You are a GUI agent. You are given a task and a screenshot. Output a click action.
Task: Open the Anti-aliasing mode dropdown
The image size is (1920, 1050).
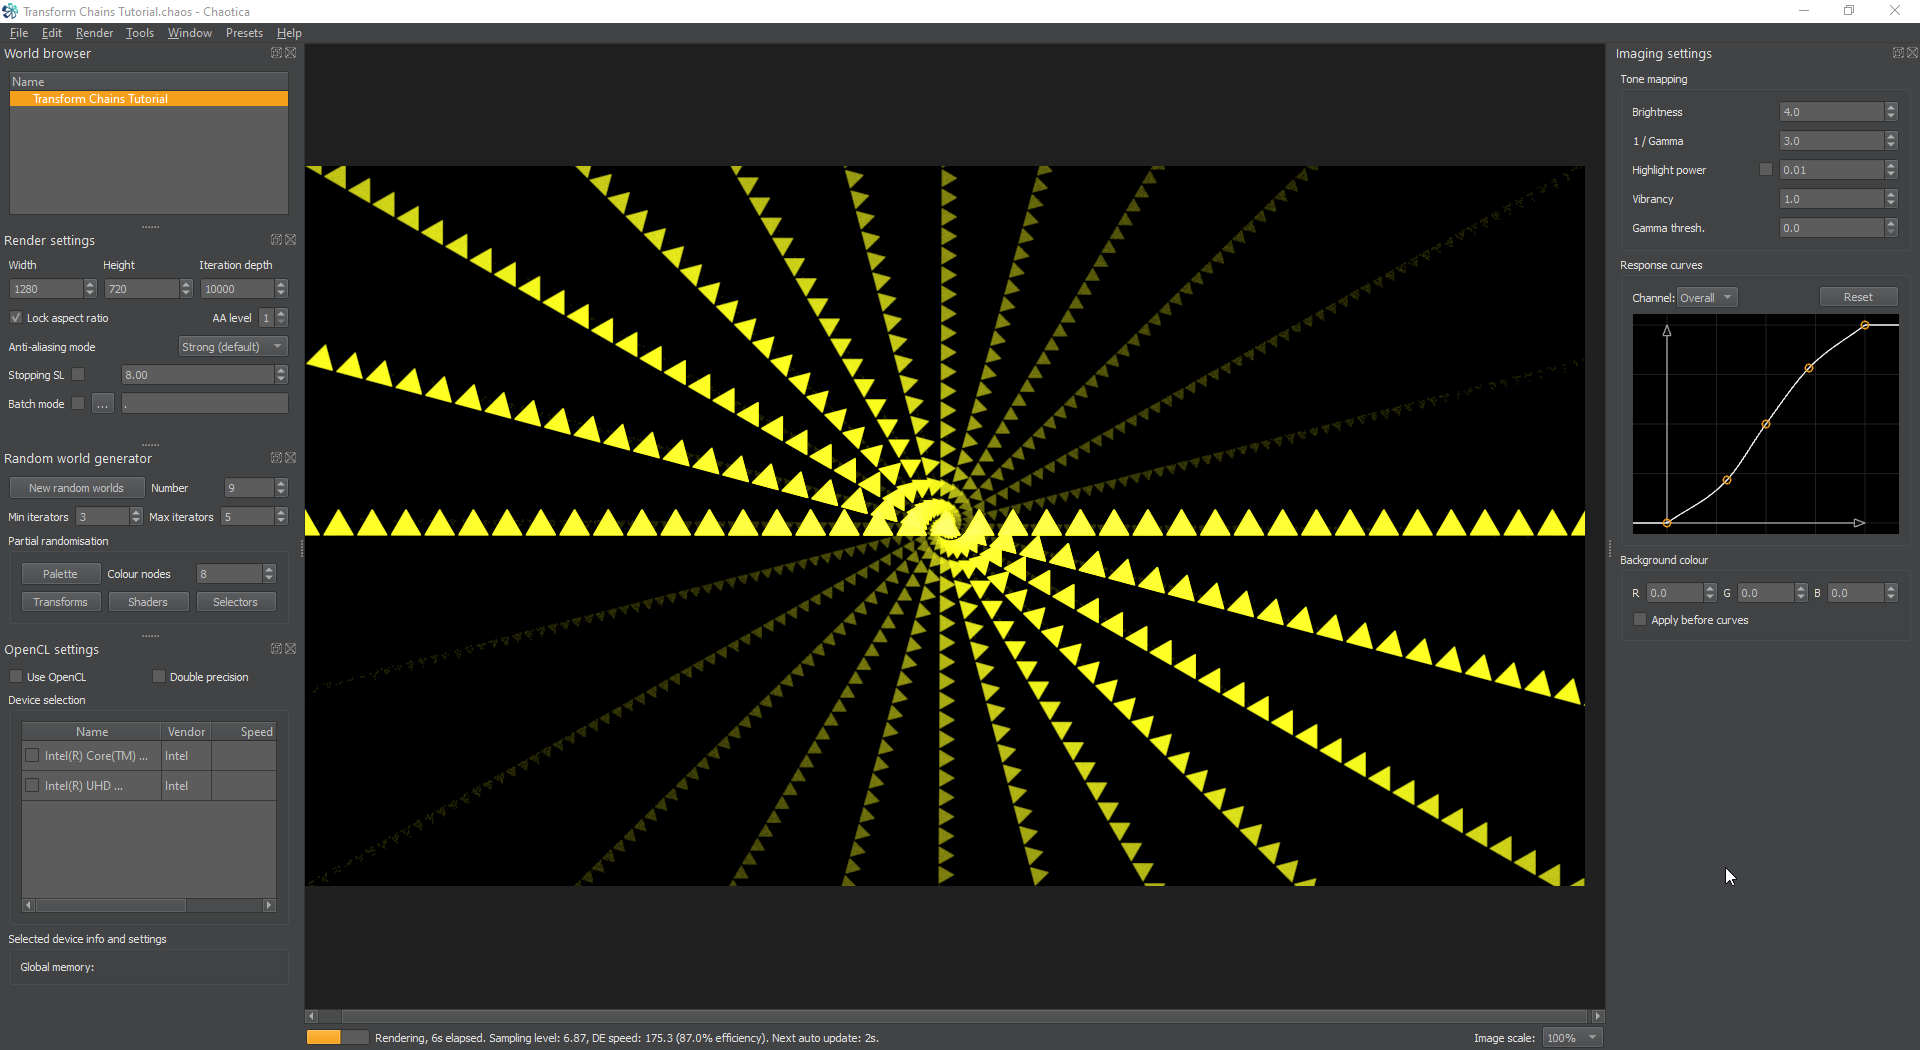click(x=233, y=347)
